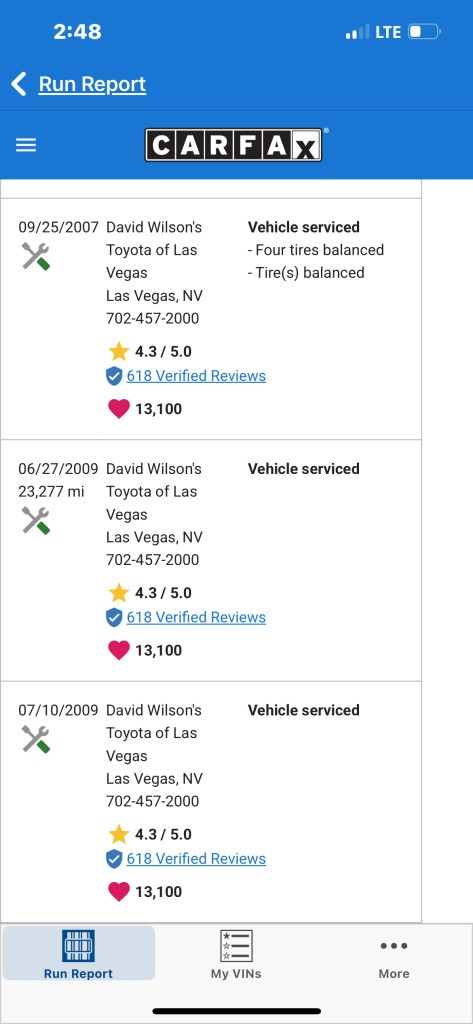Switch to the My VINs tab
The width and height of the screenshot is (473, 1024).
pos(236,954)
